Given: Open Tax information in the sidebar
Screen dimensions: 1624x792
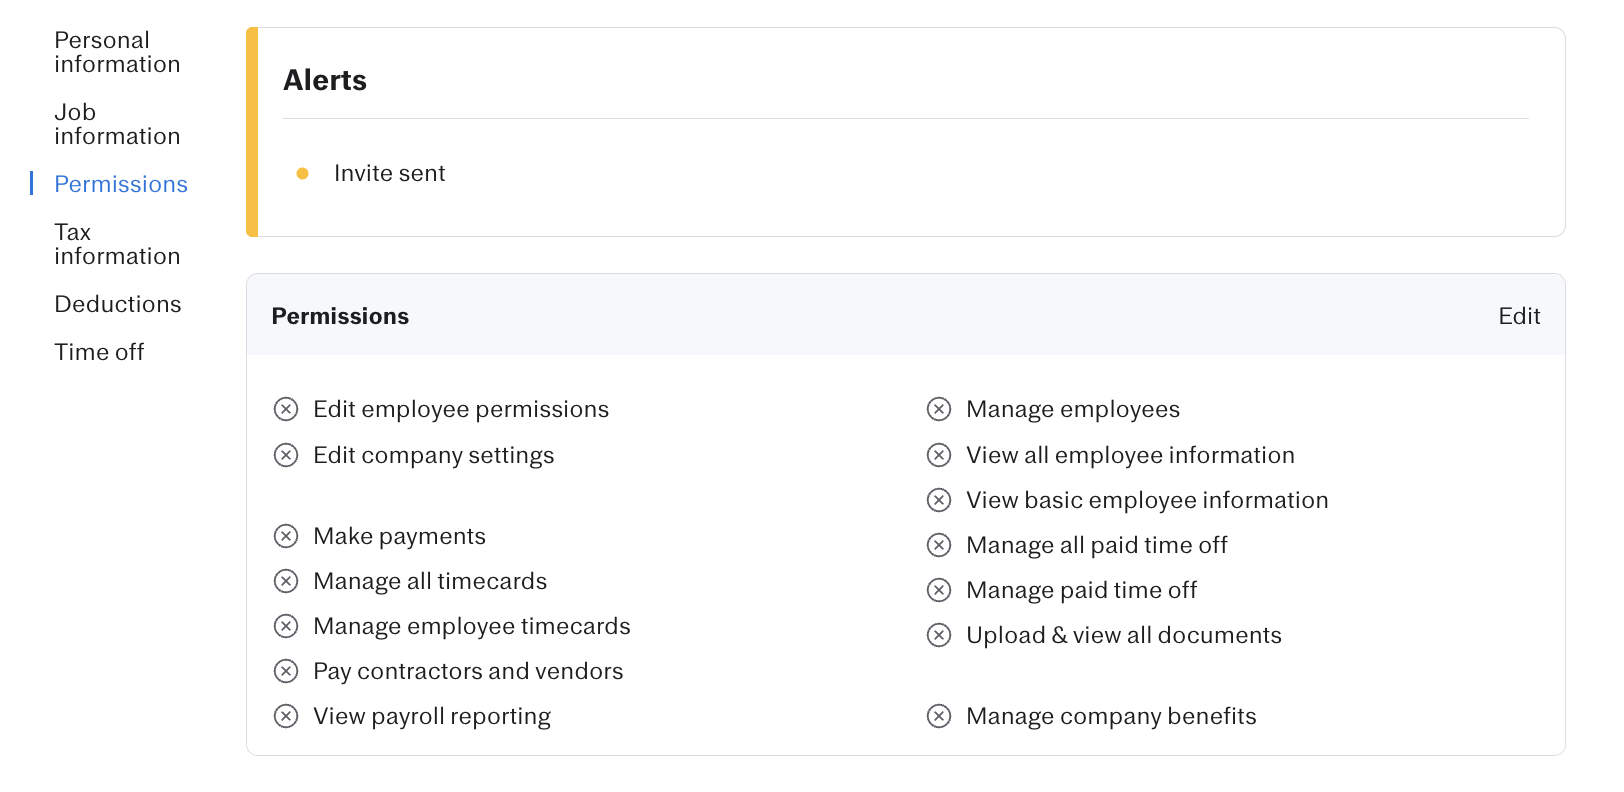Looking at the screenshot, I should 117,244.
